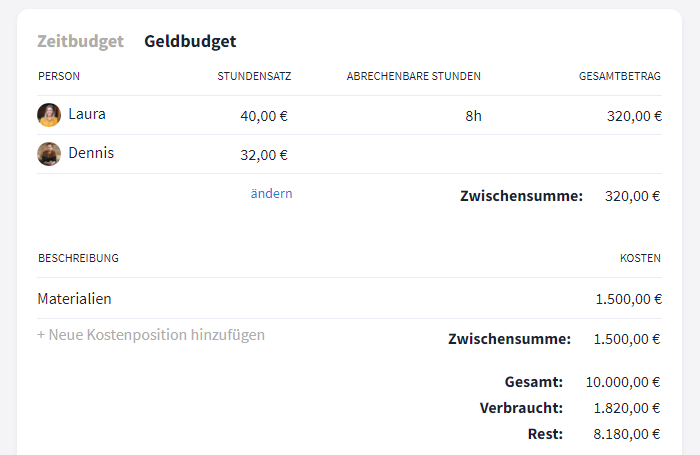Click Dennis's hourly rate of 32,00 €

(x=264, y=155)
